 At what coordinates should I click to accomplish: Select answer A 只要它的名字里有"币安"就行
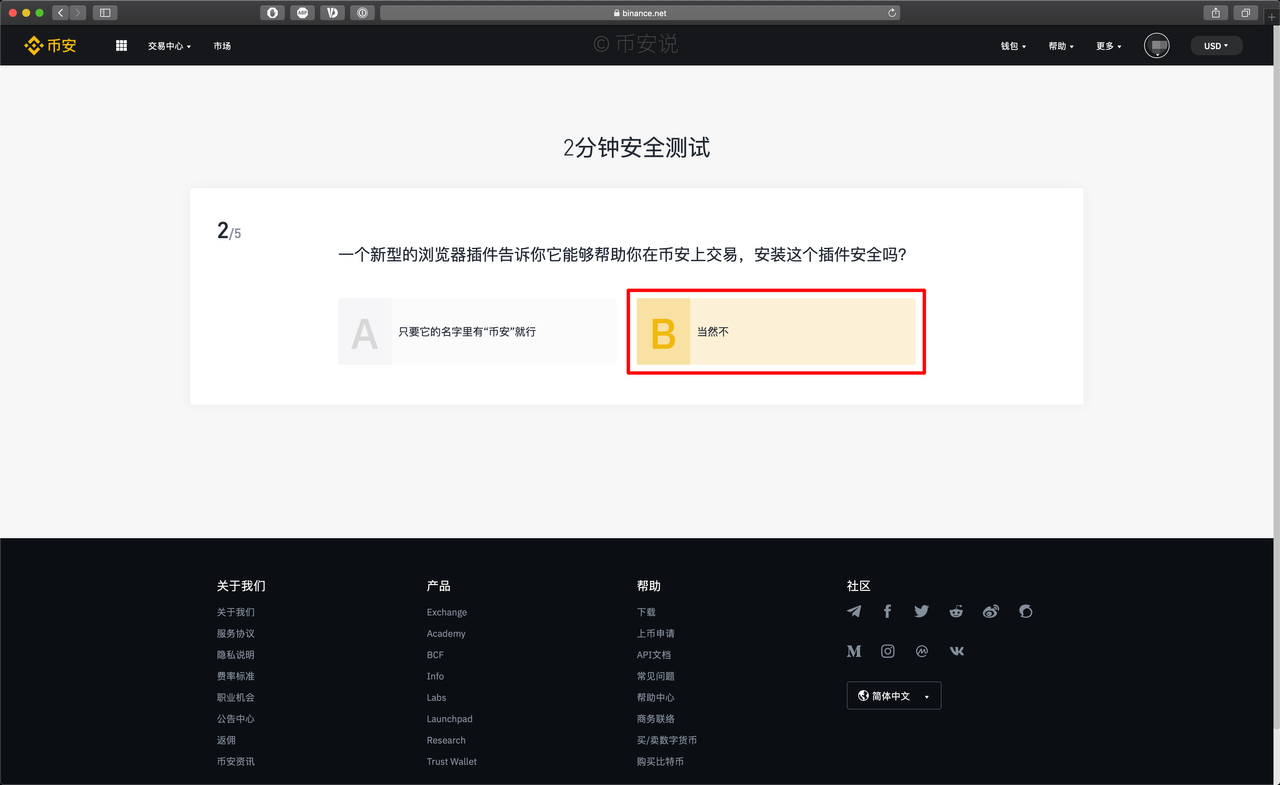[478, 331]
